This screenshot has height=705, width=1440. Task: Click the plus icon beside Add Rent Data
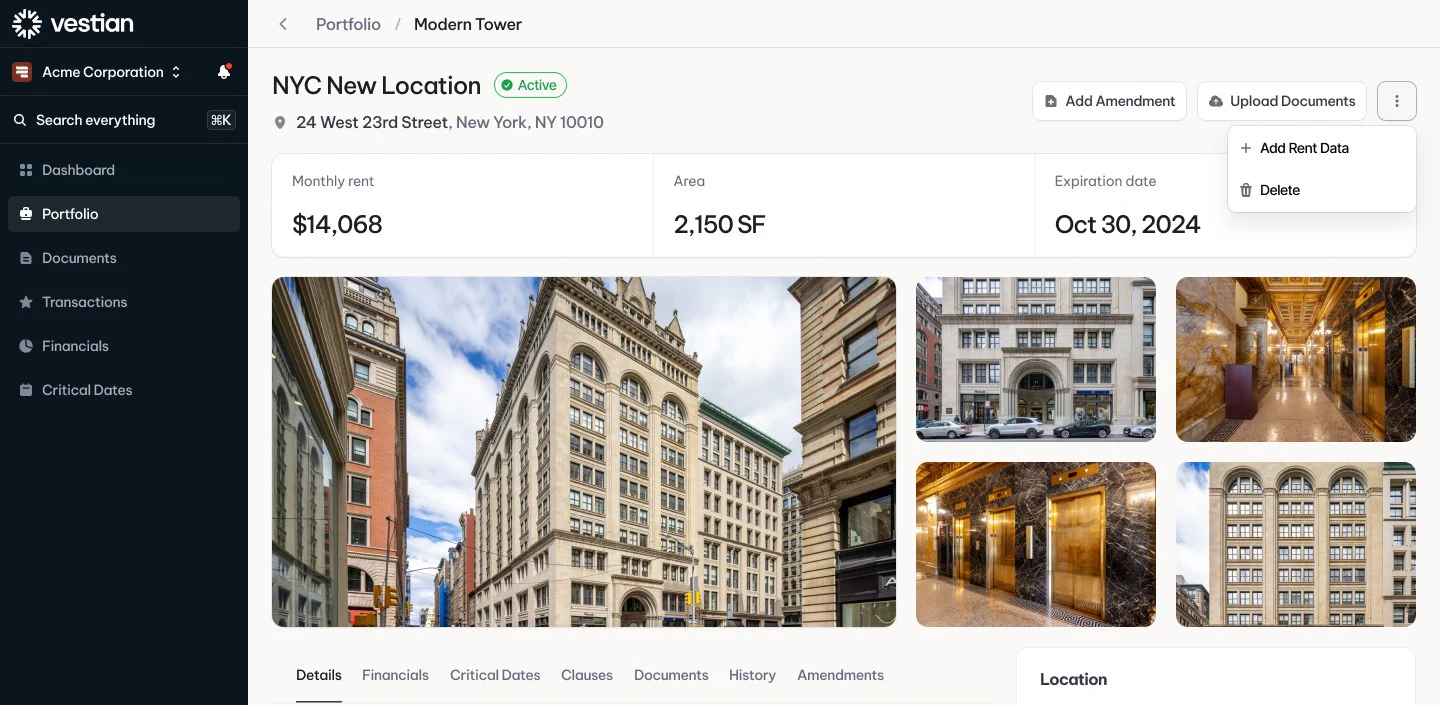[1246, 148]
